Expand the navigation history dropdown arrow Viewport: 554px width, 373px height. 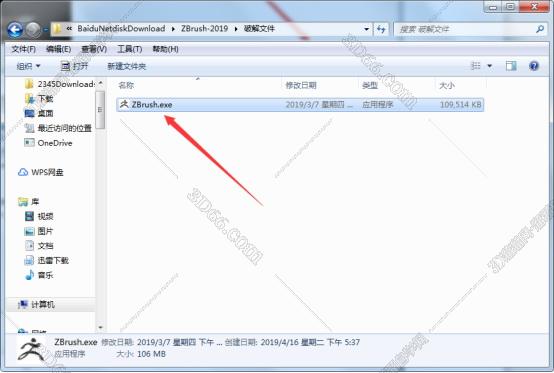coord(45,30)
